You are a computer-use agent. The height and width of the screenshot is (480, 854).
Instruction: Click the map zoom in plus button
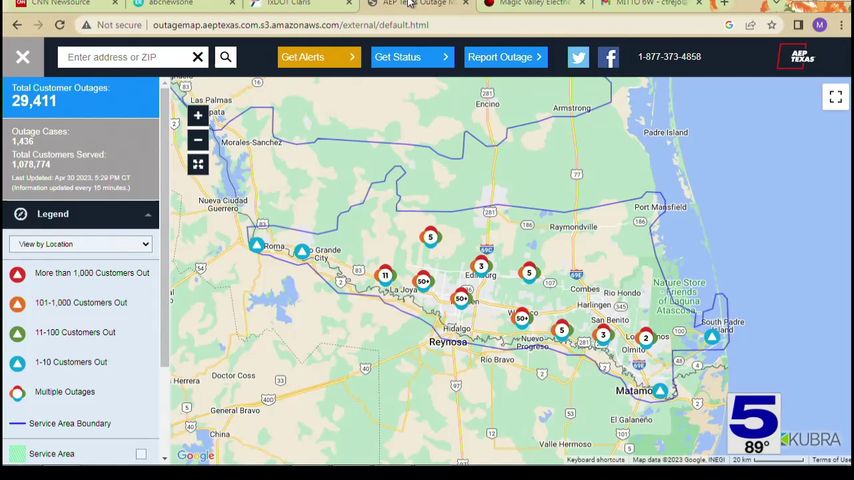coord(197,116)
